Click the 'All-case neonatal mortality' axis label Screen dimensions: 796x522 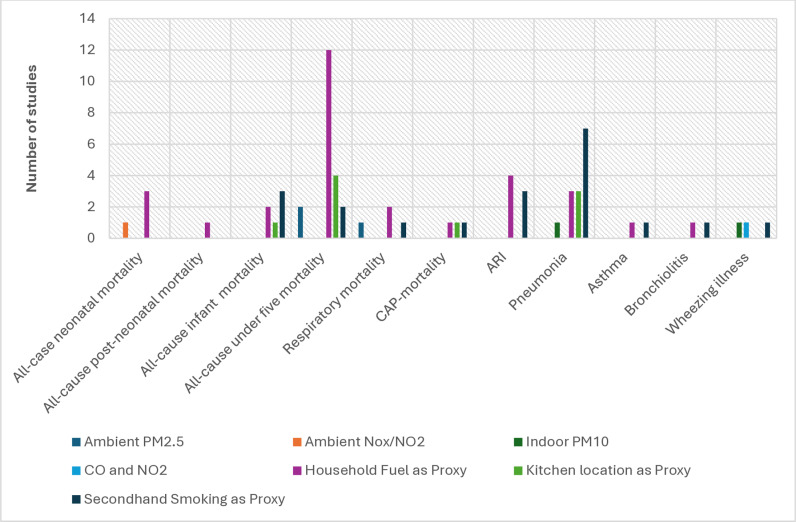(x=78, y=317)
